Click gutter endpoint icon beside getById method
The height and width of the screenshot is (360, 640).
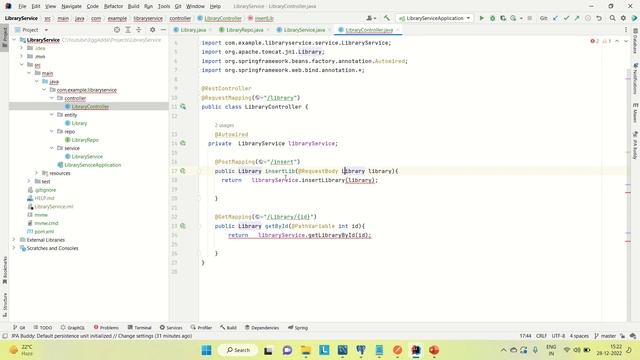click(183, 226)
